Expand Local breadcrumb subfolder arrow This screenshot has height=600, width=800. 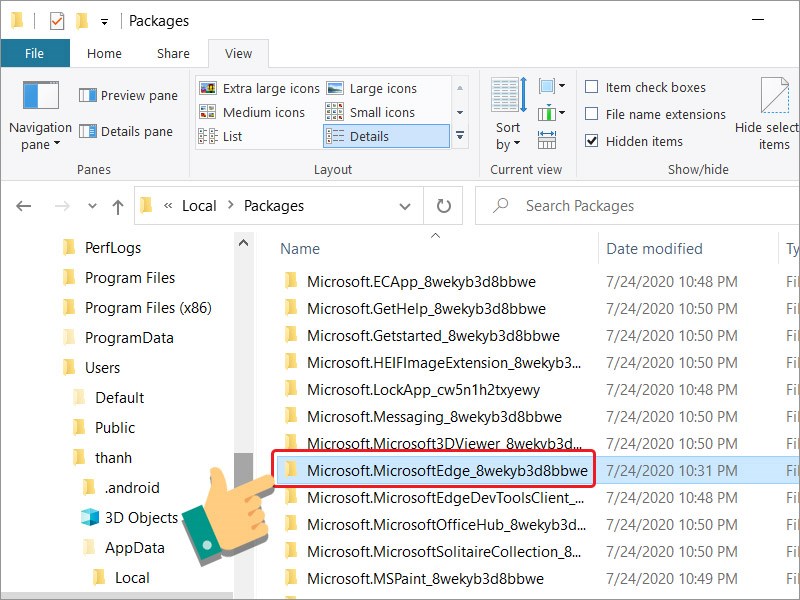point(231,205)
